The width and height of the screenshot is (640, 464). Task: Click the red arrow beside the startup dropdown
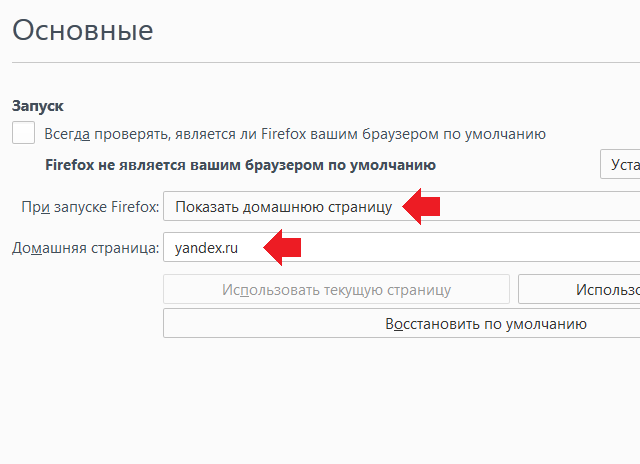click(x=422, y=207)
